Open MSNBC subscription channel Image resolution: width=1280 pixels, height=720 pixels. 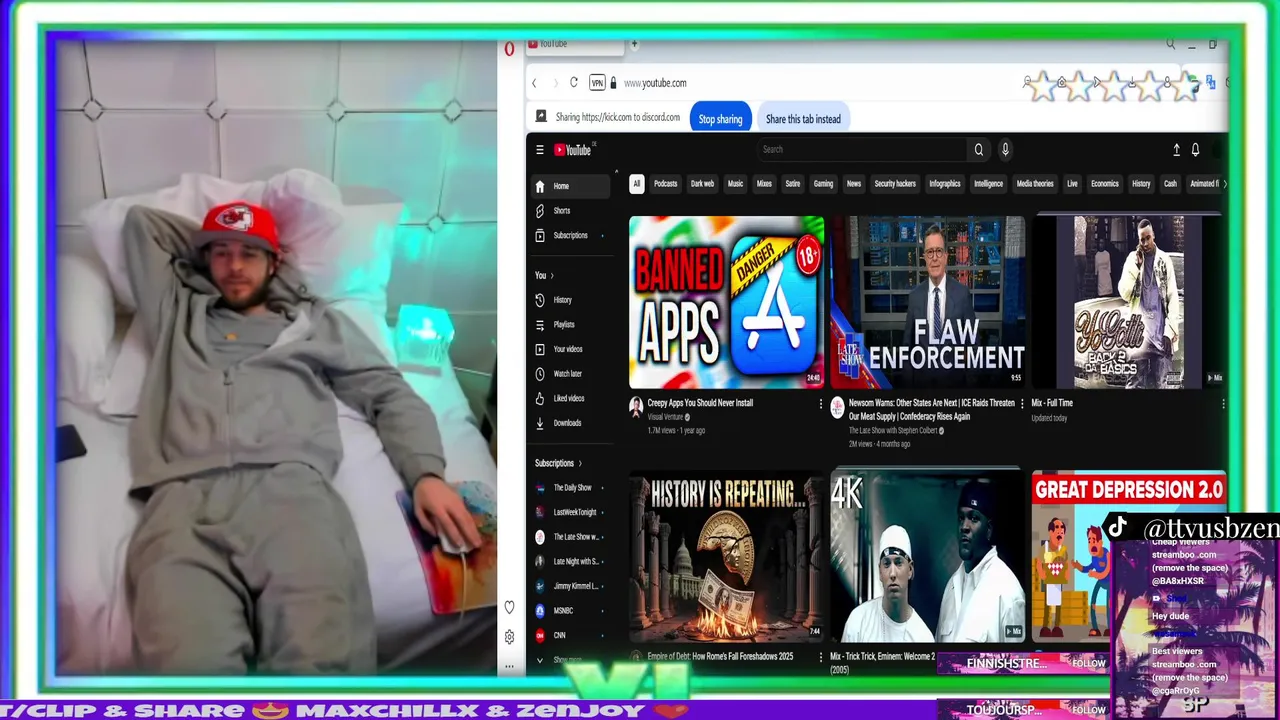pos(570,610)
